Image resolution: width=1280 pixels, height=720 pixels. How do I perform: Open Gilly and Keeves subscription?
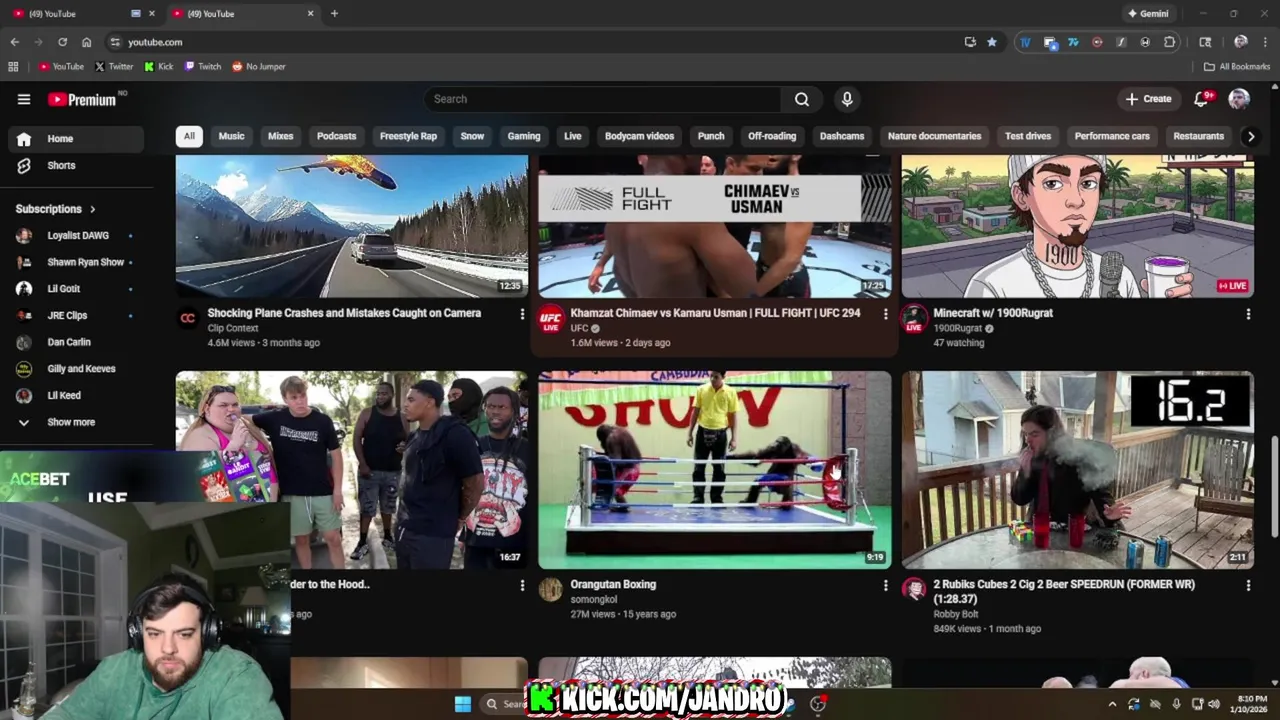coord(75,368)
